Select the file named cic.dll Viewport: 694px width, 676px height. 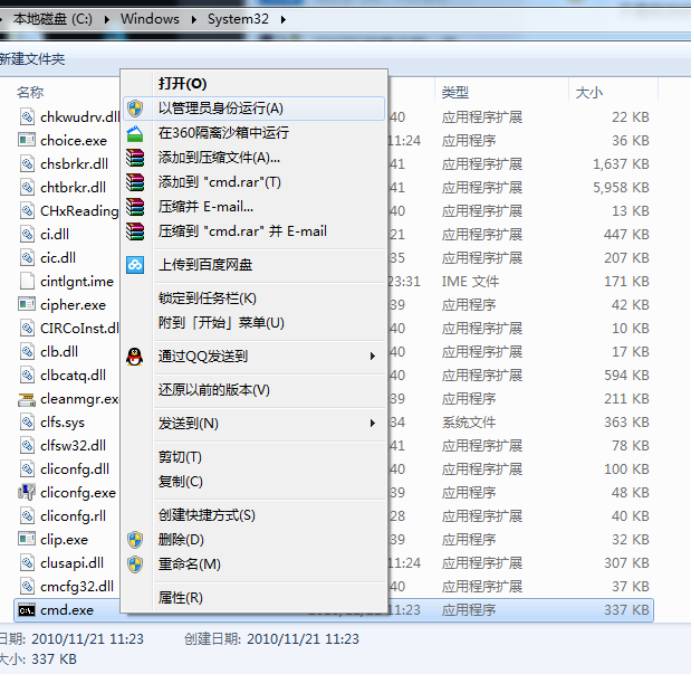point(58,258)
